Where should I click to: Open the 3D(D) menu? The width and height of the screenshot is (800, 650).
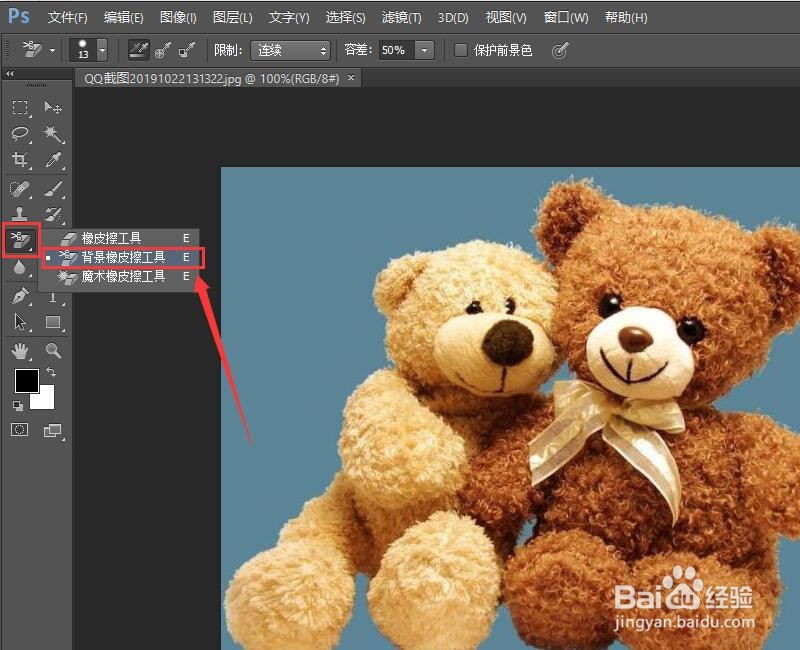pyautogui.click(x=453, y=17)
